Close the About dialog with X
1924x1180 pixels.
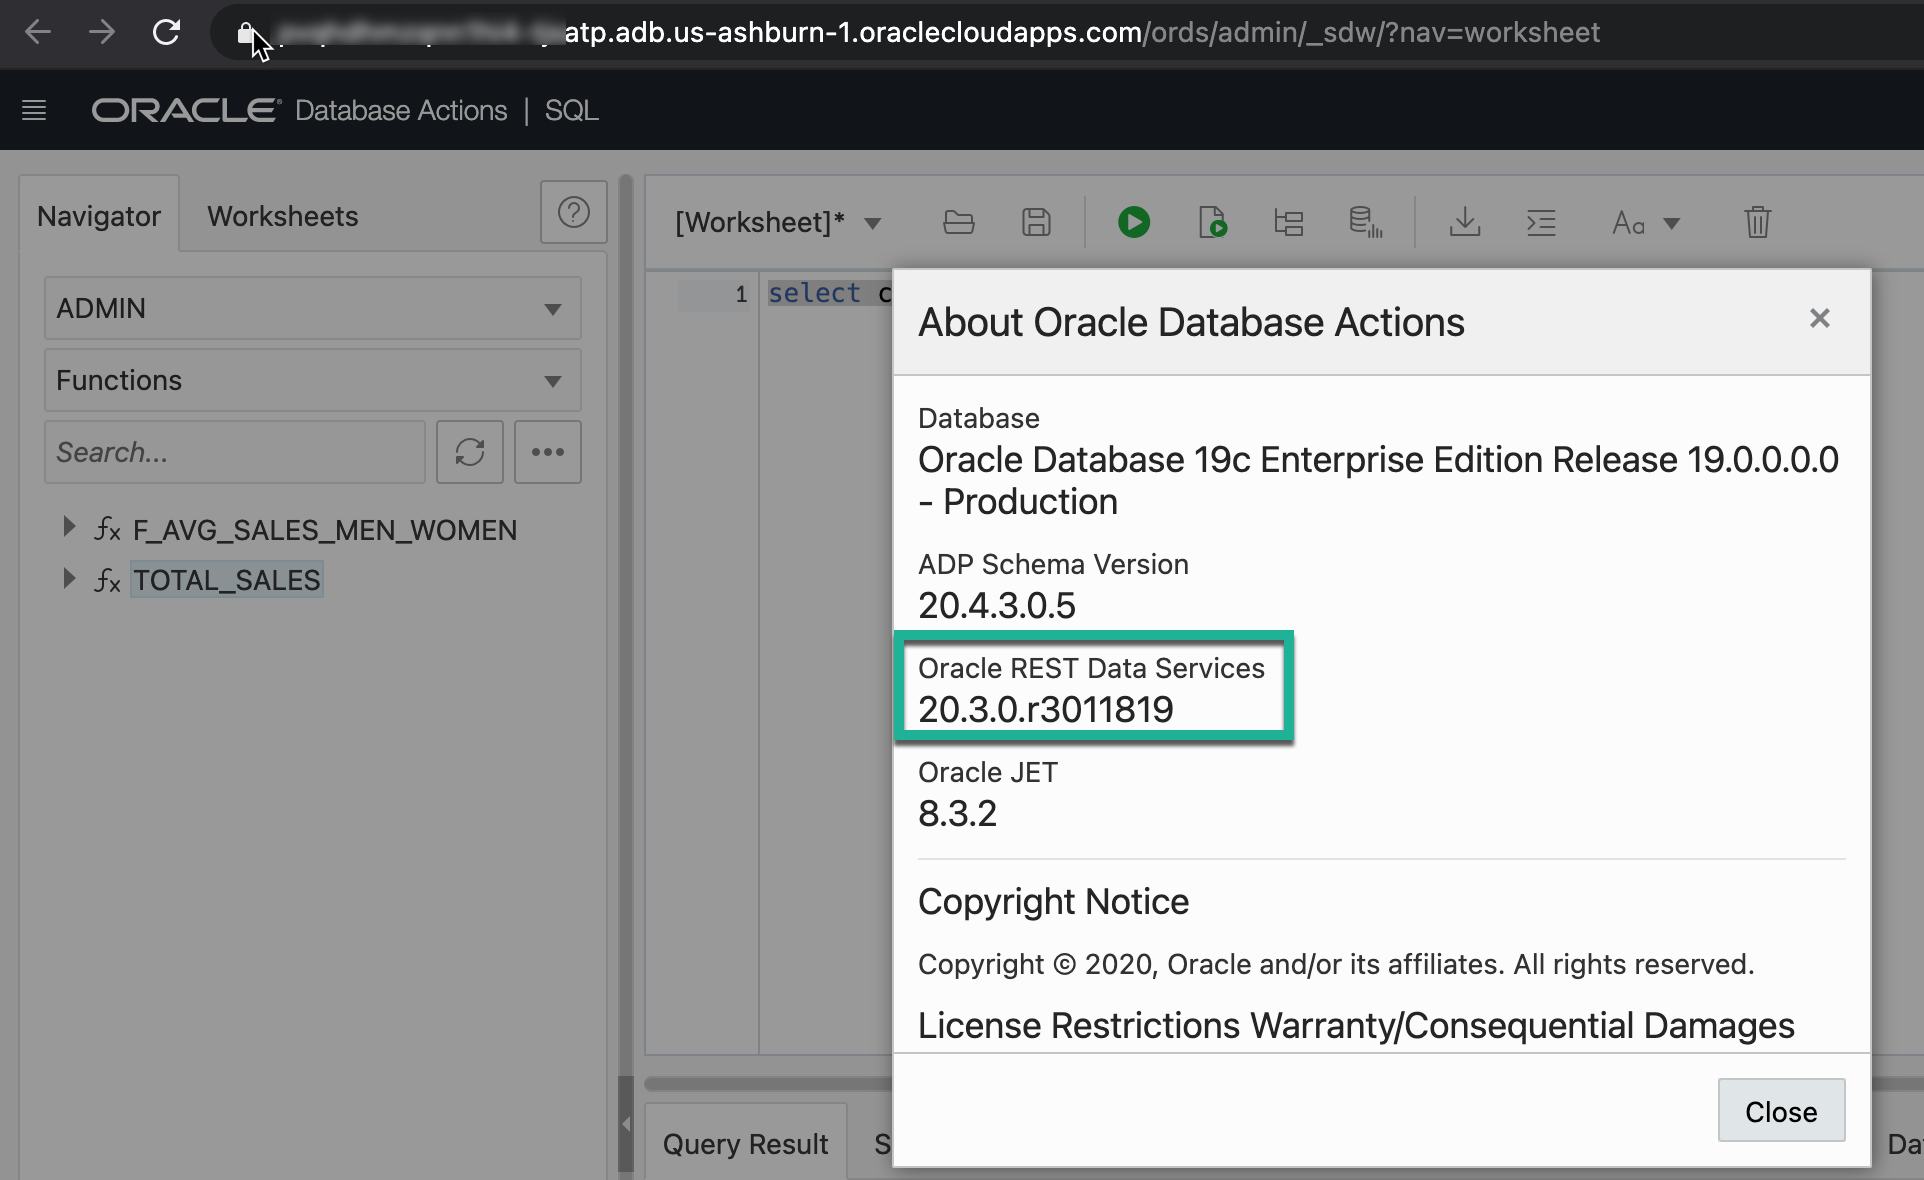coord(1819,318)
